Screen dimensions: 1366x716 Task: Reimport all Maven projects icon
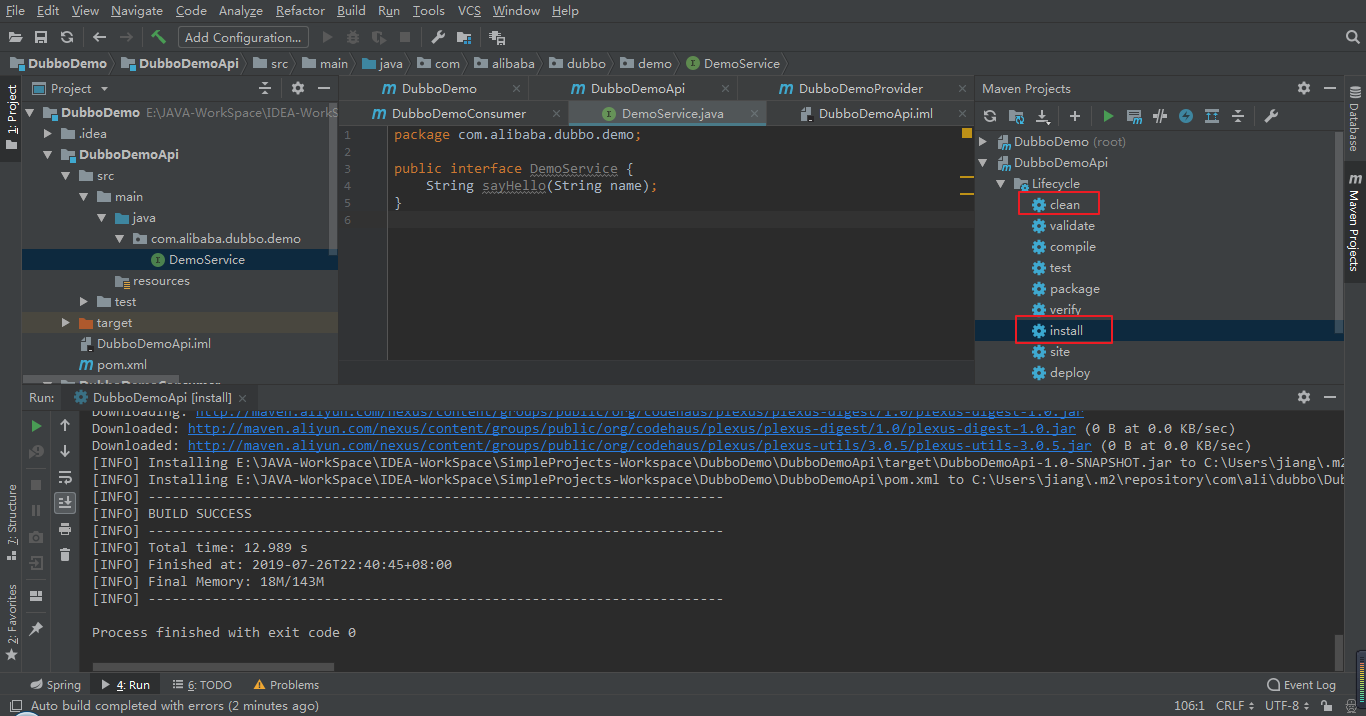990,116
